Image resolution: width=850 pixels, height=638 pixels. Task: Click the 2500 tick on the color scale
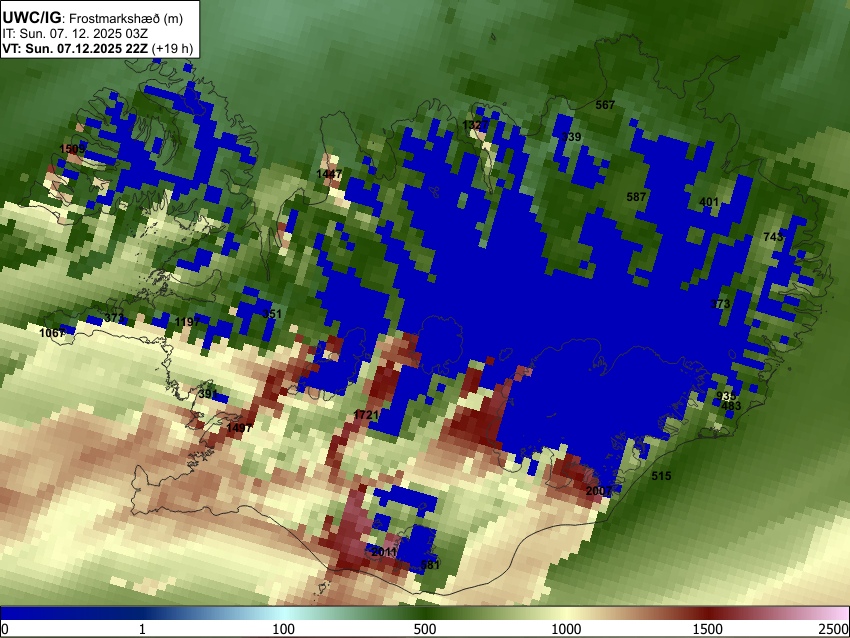(834, 629)
